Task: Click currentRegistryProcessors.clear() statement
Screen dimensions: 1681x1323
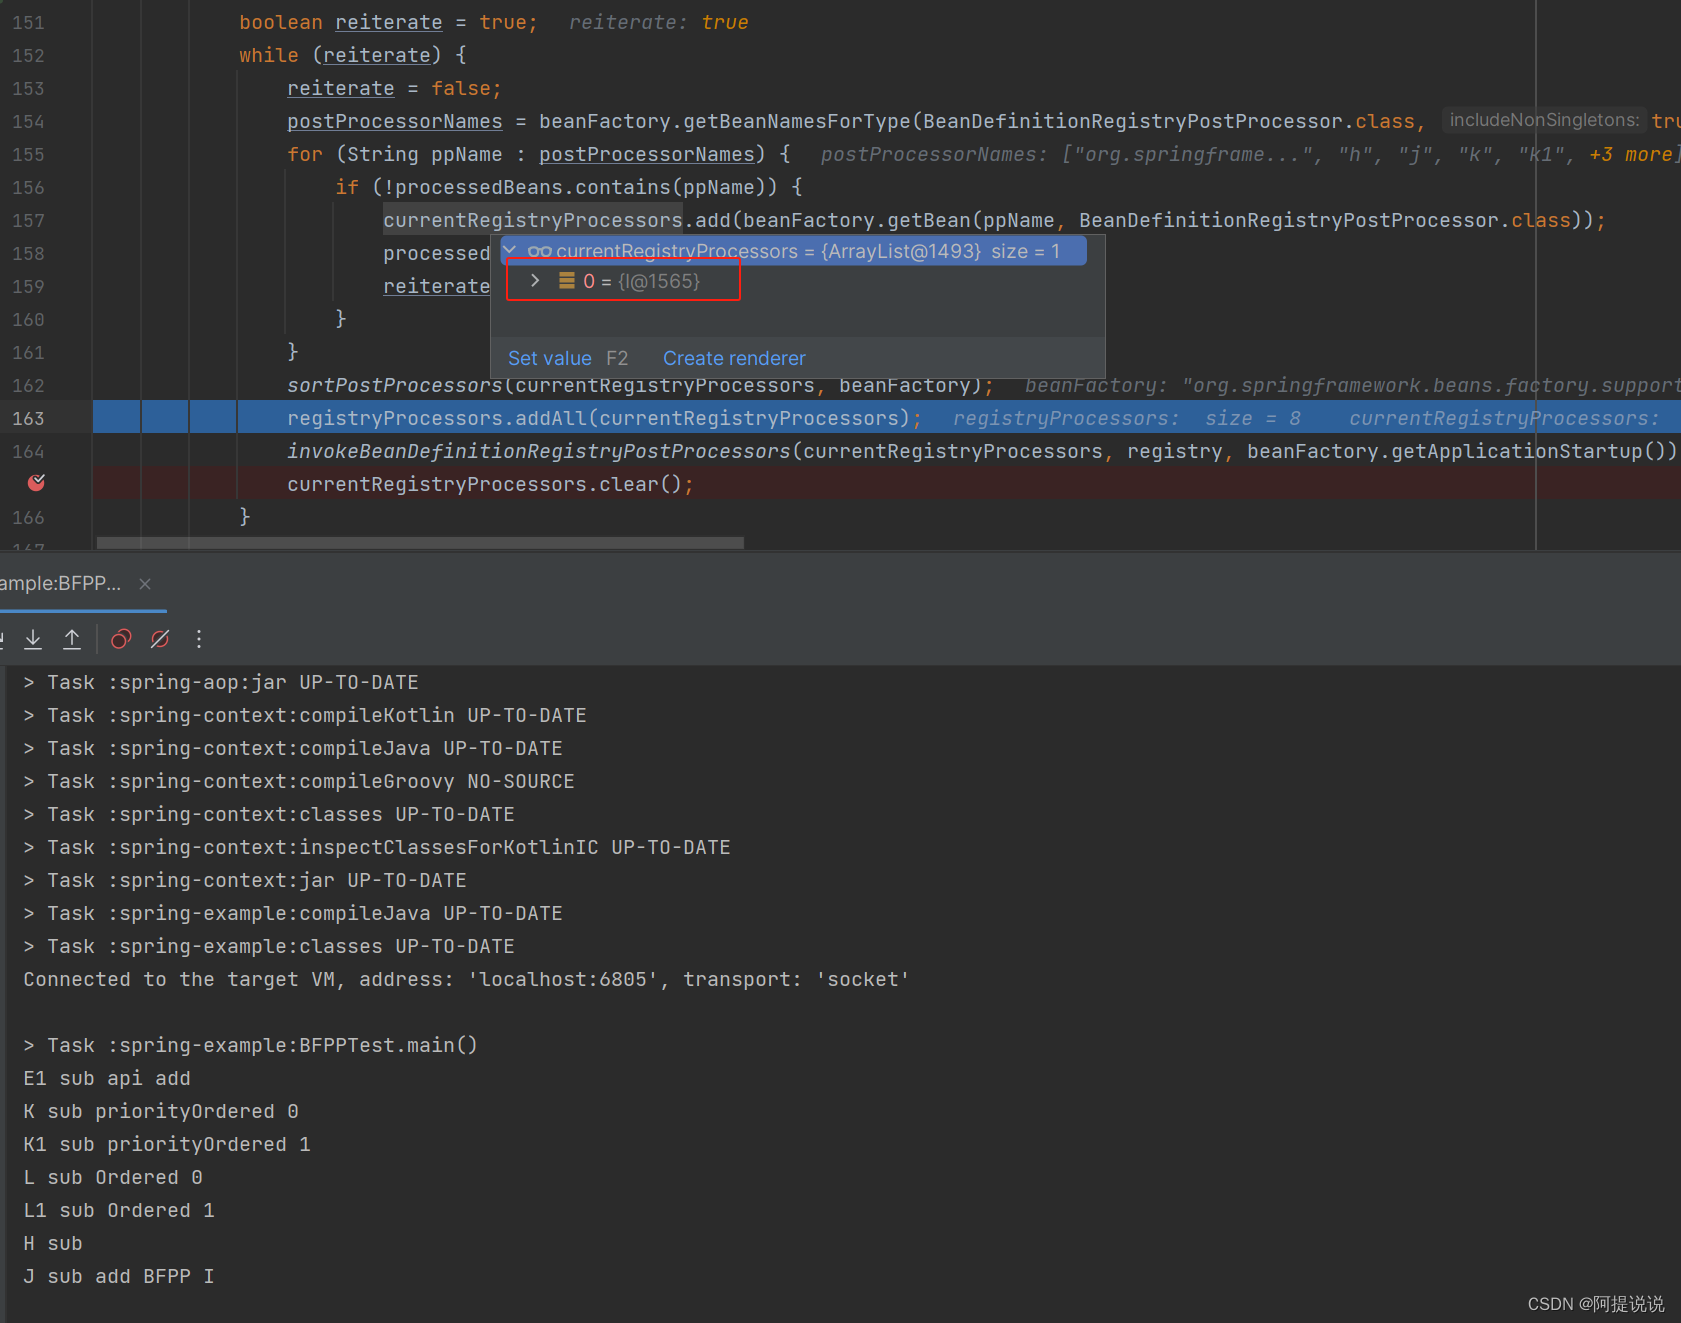Action: pos(490,484)
